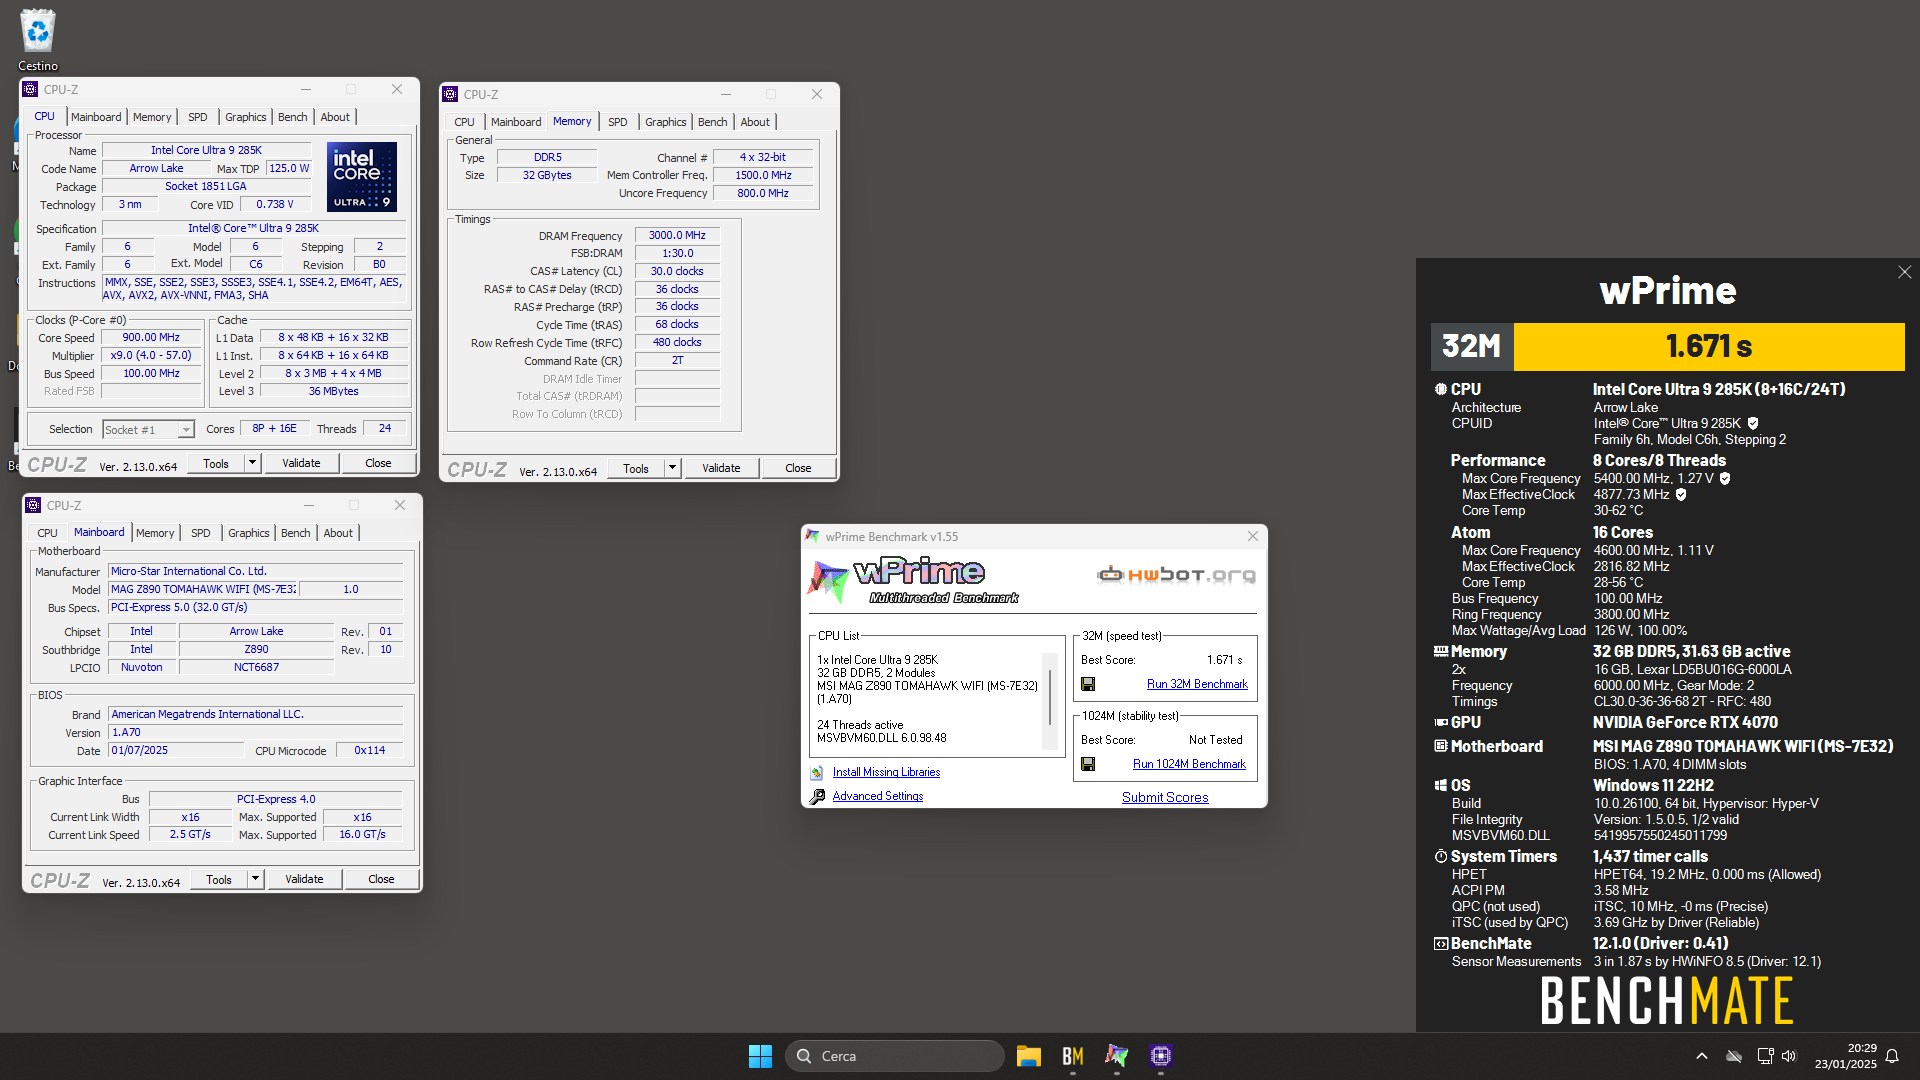Click the CPU List scrollbar in wPrime
The image size is (1920, 1080).
pos(1050,699)
